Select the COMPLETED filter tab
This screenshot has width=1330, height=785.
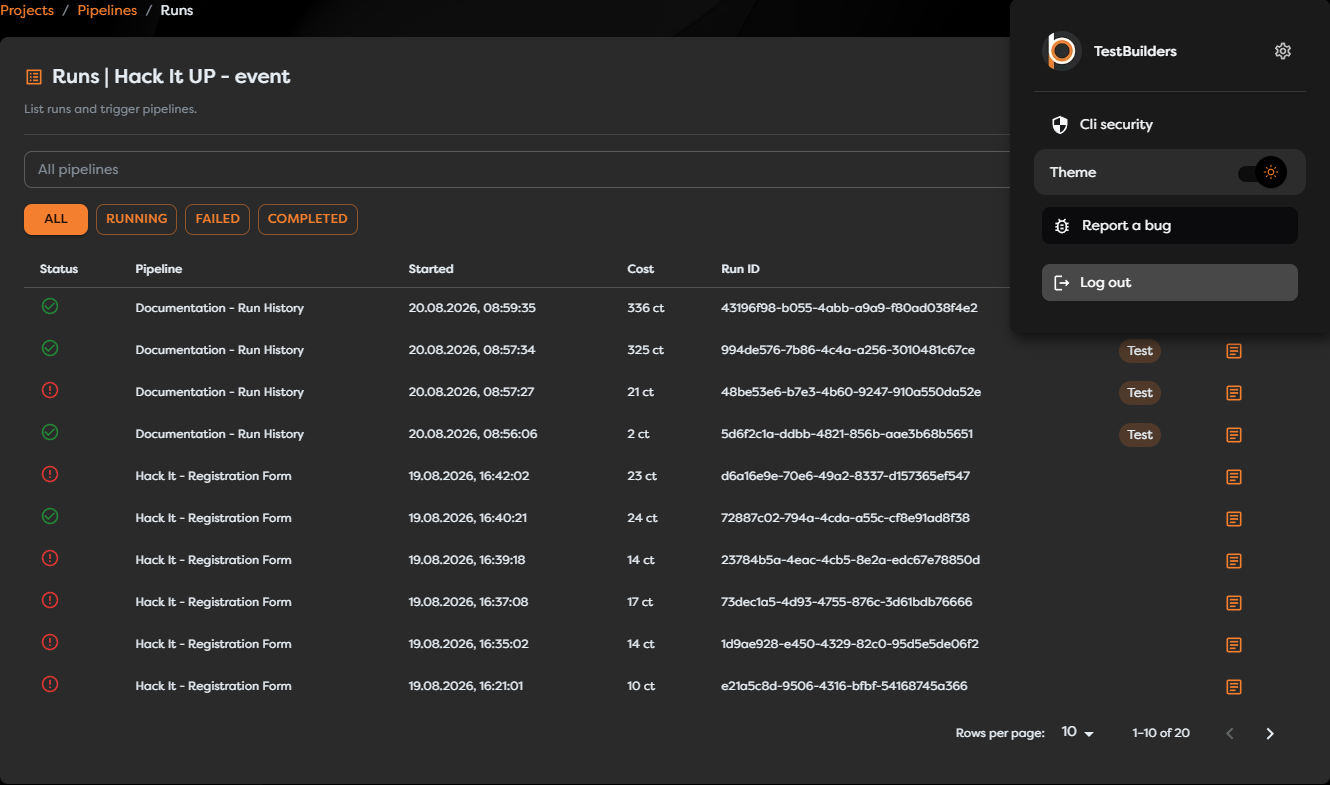coord(308,219)
